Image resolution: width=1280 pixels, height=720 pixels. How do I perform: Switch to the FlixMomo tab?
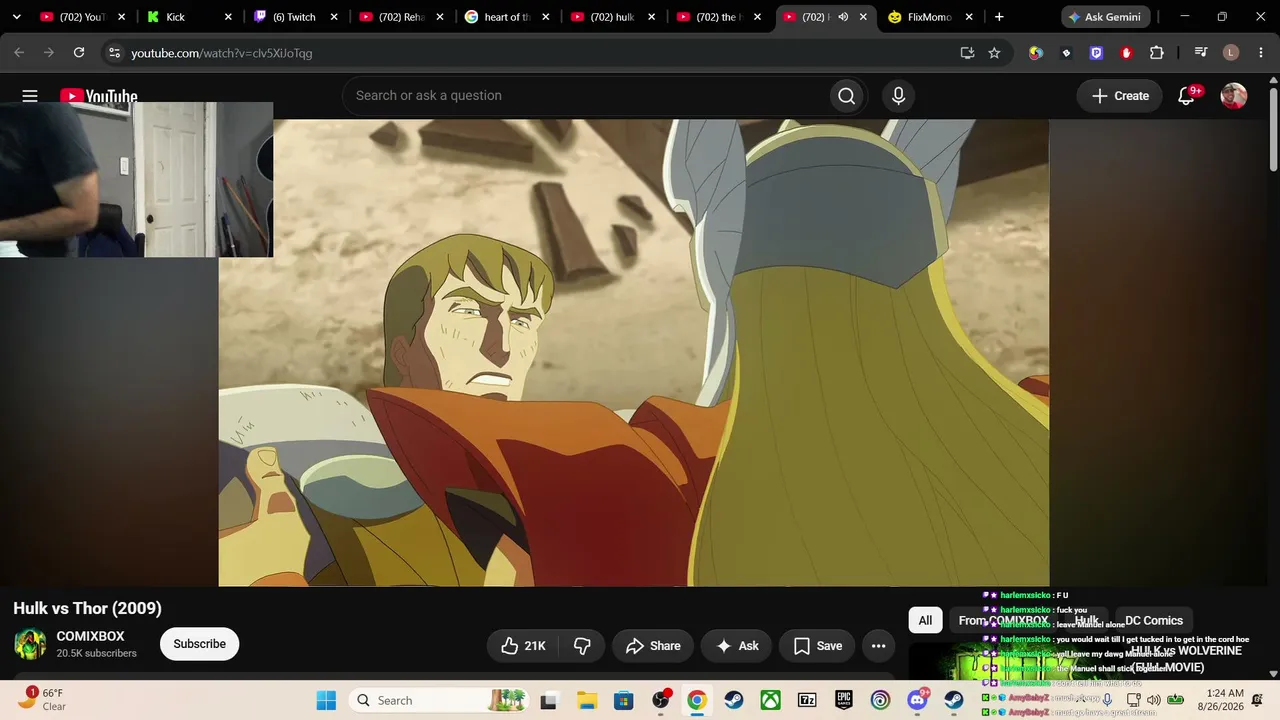(929, 17)
